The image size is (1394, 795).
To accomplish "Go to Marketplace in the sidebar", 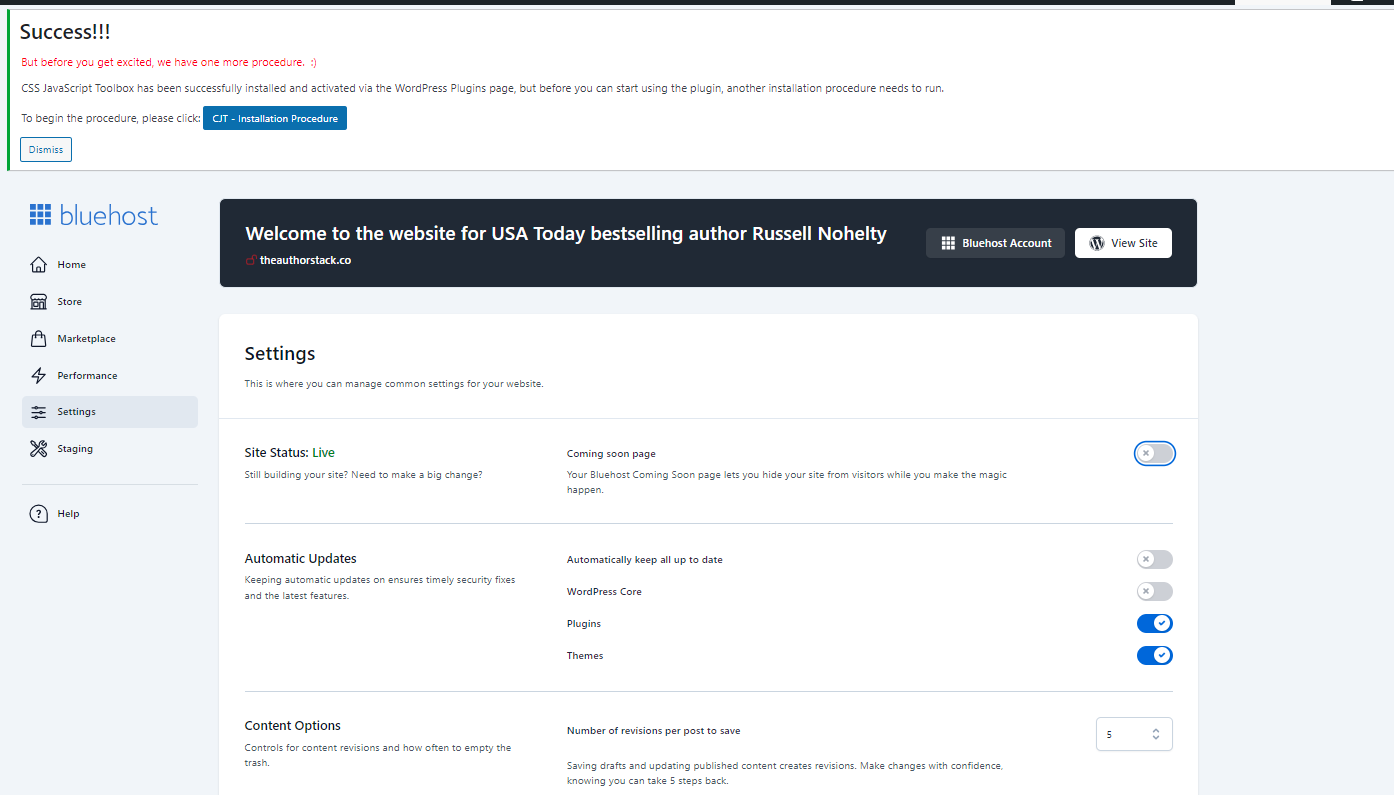I will coord(110,339).
